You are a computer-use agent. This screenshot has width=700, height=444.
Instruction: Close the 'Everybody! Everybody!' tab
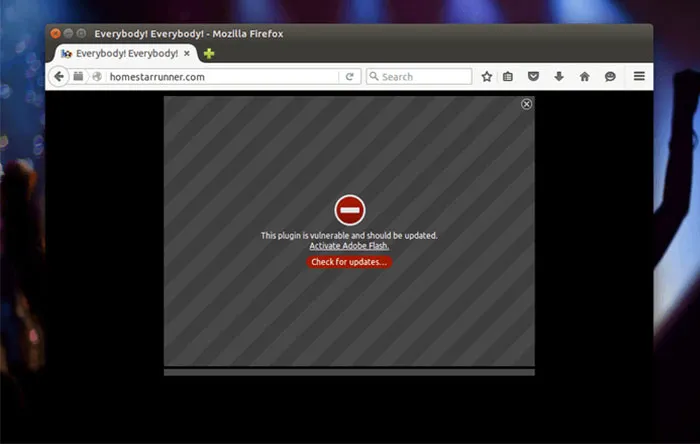point(187,53)
